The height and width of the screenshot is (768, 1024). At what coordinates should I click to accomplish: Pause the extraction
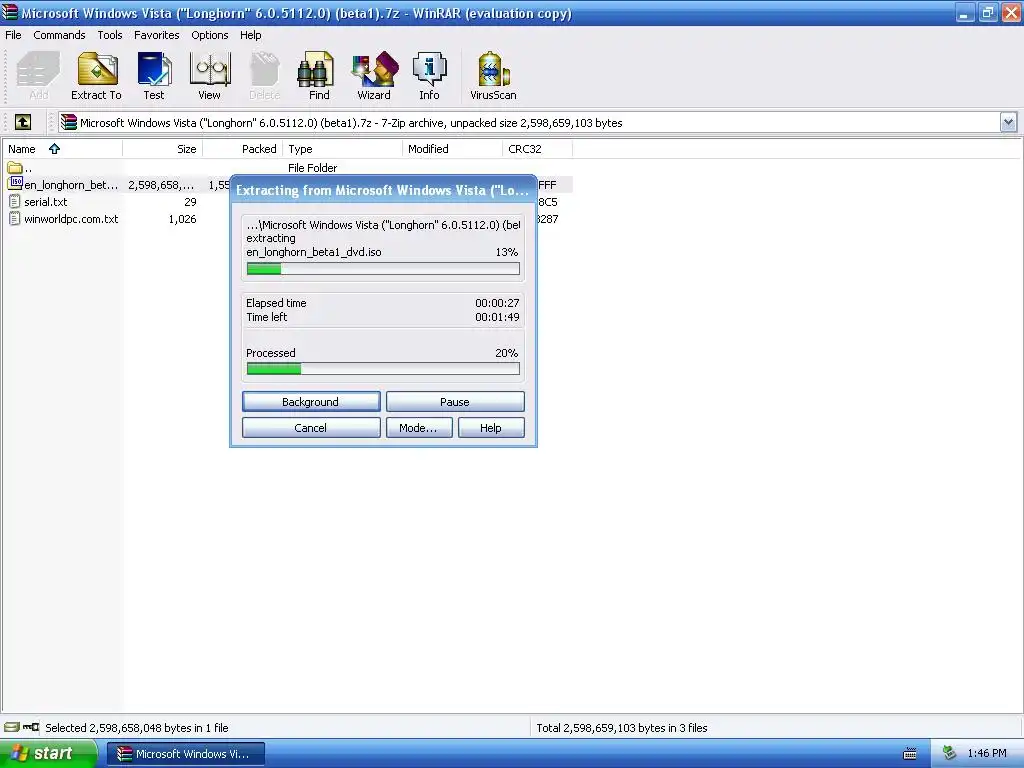(x=455, y=402)
